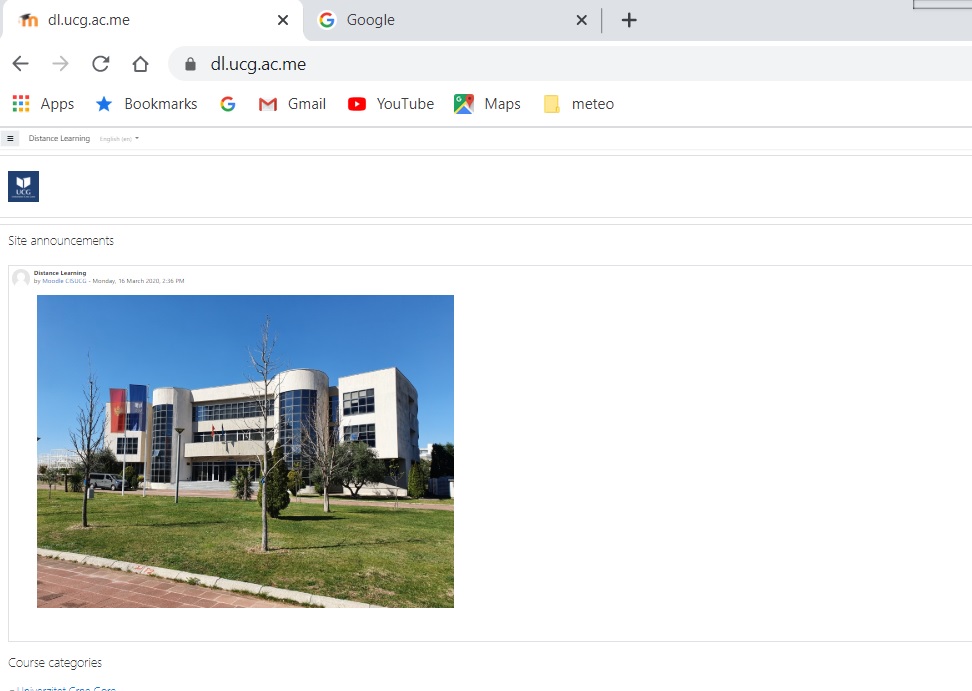Screen dimensions: 972x691
Task: Open the Moodle CISUCG author link
Action: pos(64,281)
